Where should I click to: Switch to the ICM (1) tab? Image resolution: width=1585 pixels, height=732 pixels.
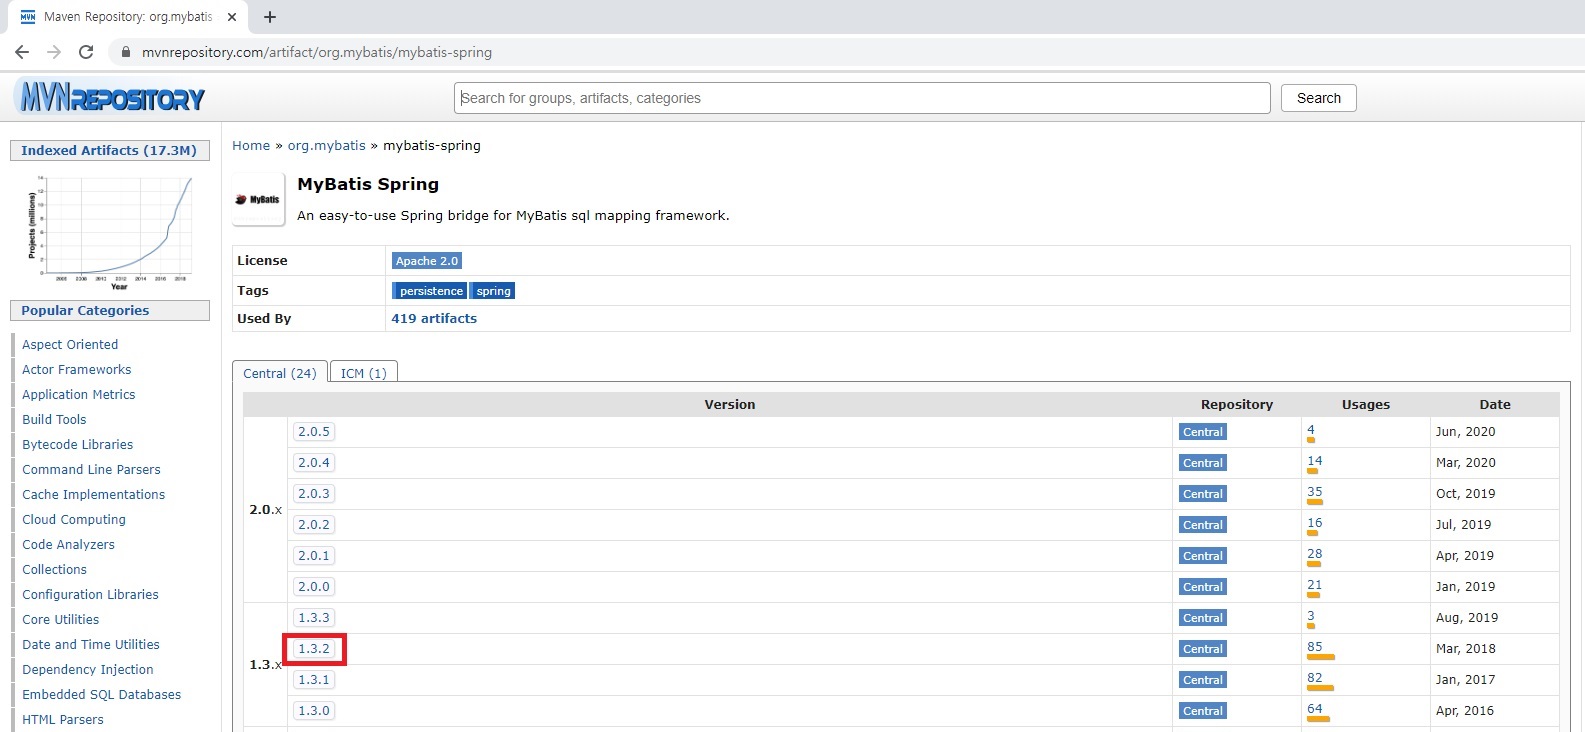click(x=363, y=373)
